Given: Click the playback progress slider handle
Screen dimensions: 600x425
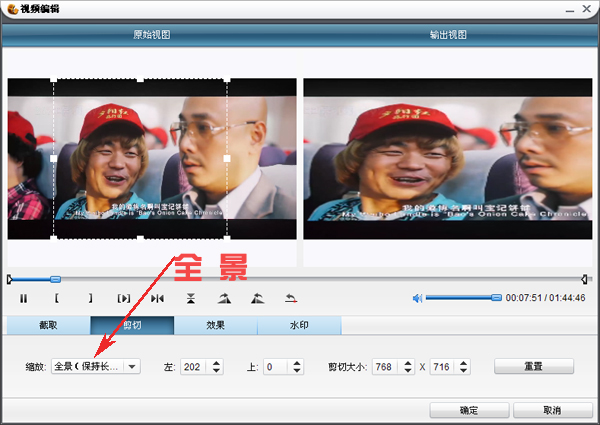Looking at the screenshot, I should click(x=55, y=279).
